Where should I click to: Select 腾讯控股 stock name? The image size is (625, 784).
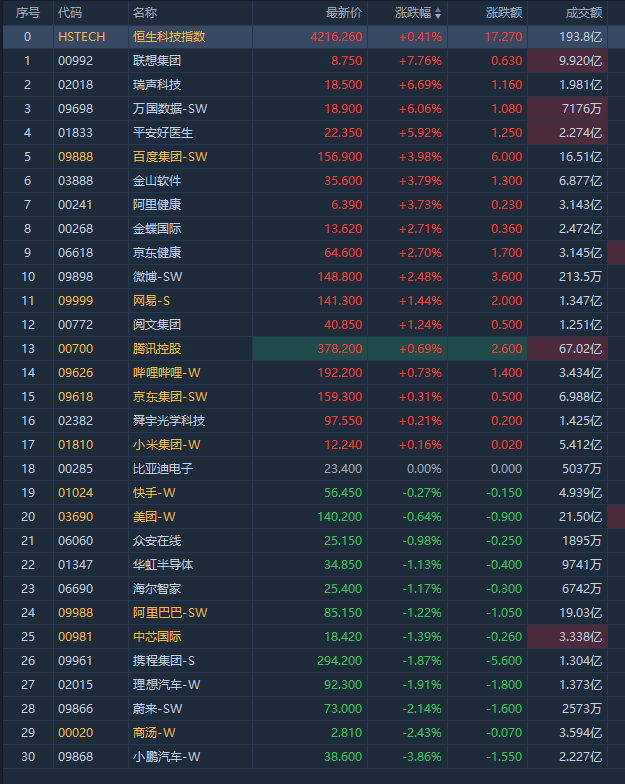pyautogui.click(x=157, y=348)
